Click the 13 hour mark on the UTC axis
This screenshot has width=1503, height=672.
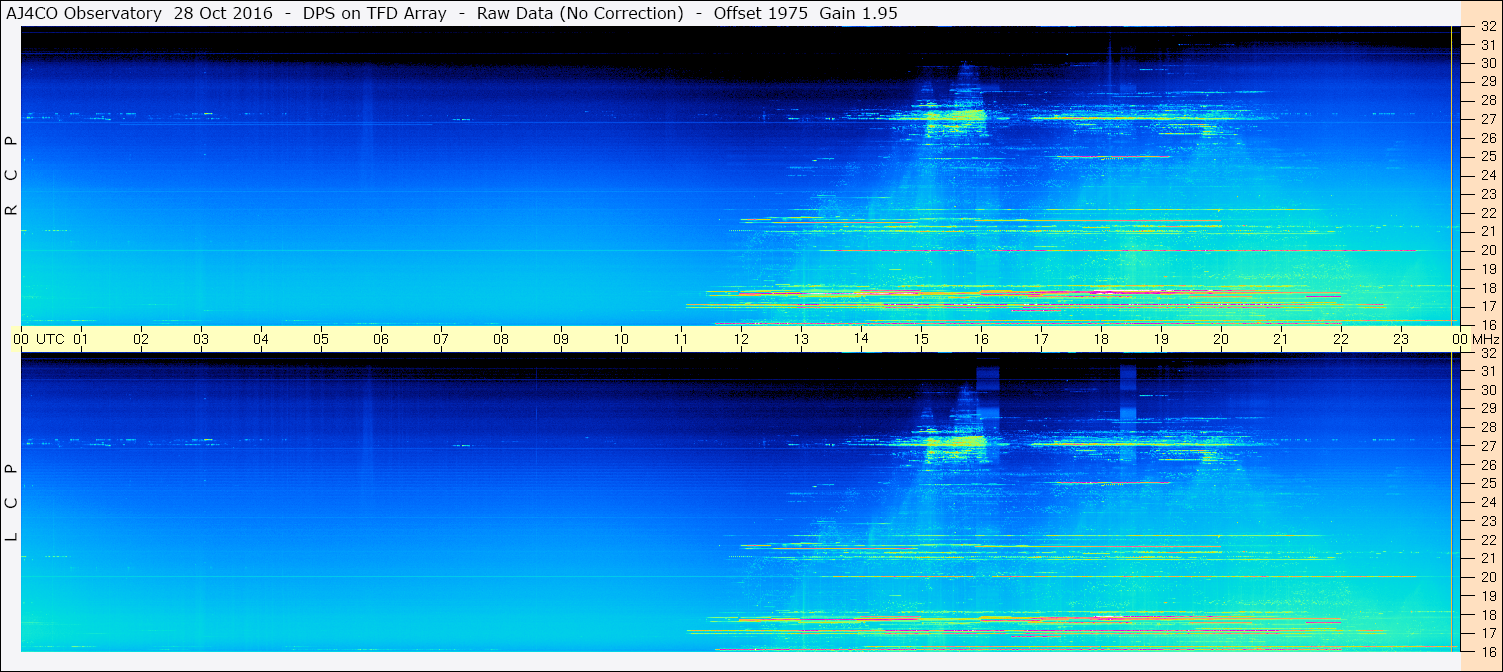[801, 339]
